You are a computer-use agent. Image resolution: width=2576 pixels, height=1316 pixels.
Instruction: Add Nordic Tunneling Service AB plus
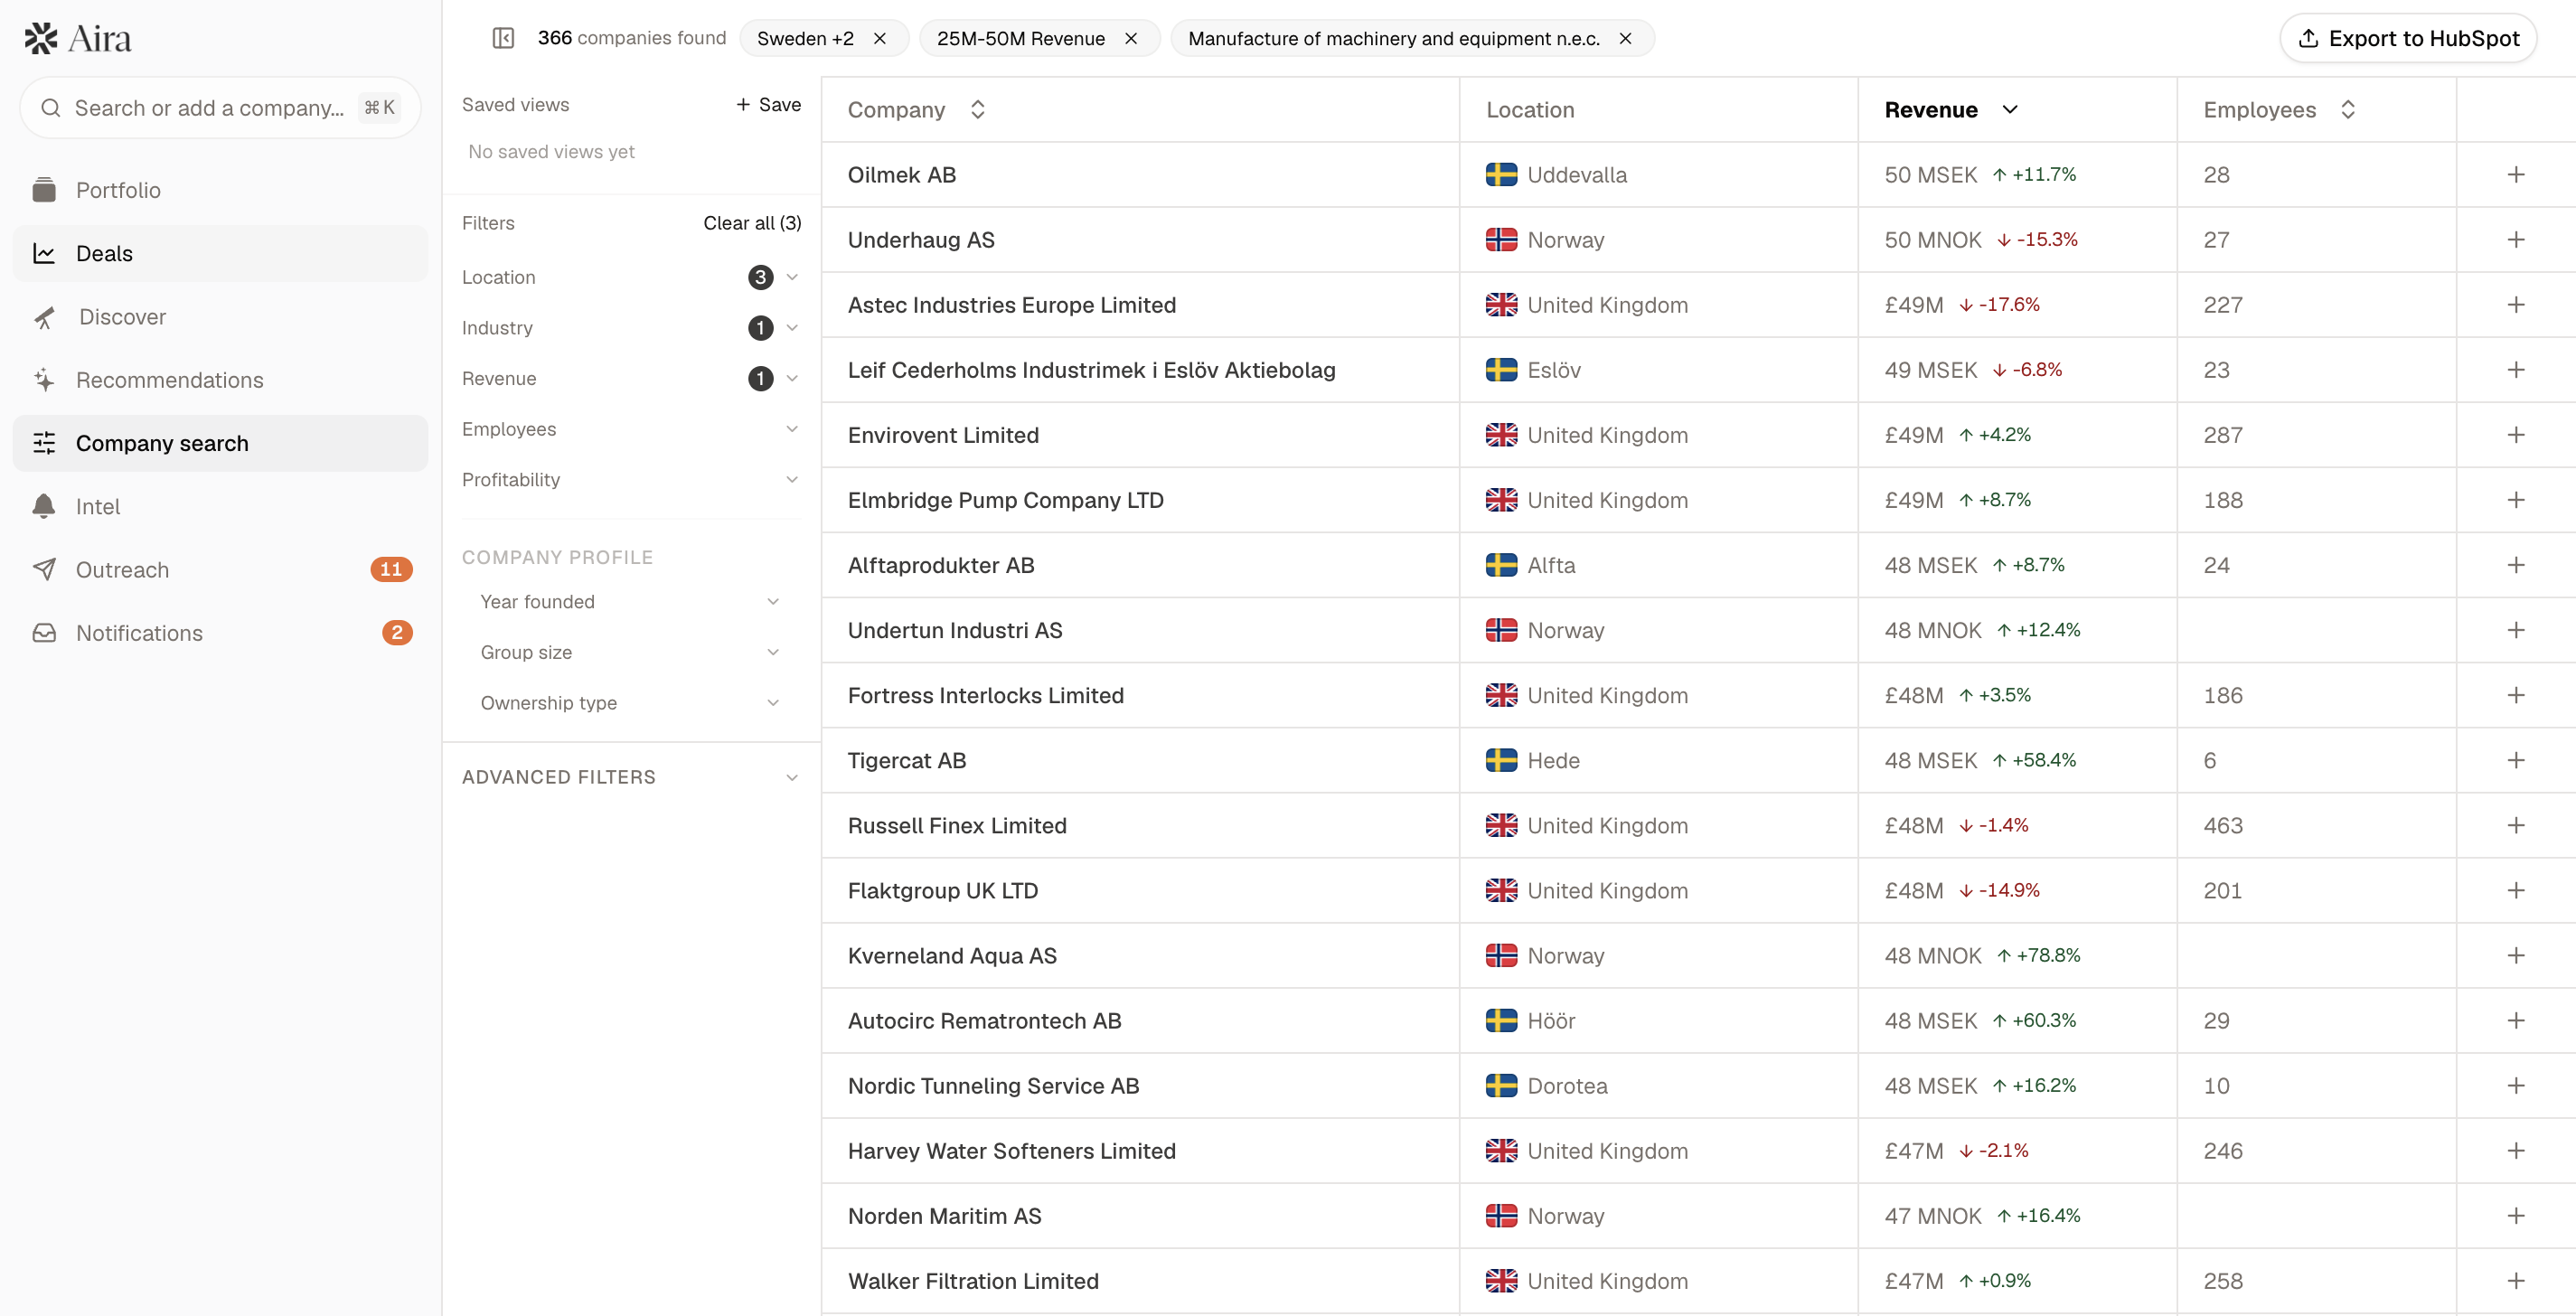click(2516, 1085)
